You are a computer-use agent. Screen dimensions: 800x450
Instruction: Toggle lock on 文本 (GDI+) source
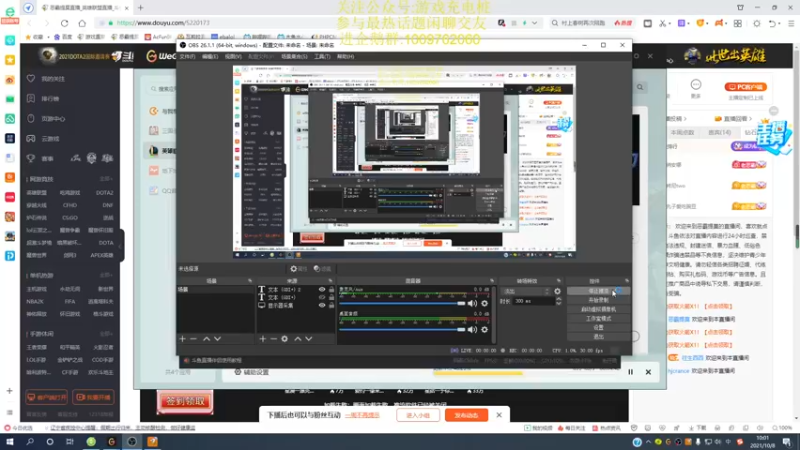(332, 297)
